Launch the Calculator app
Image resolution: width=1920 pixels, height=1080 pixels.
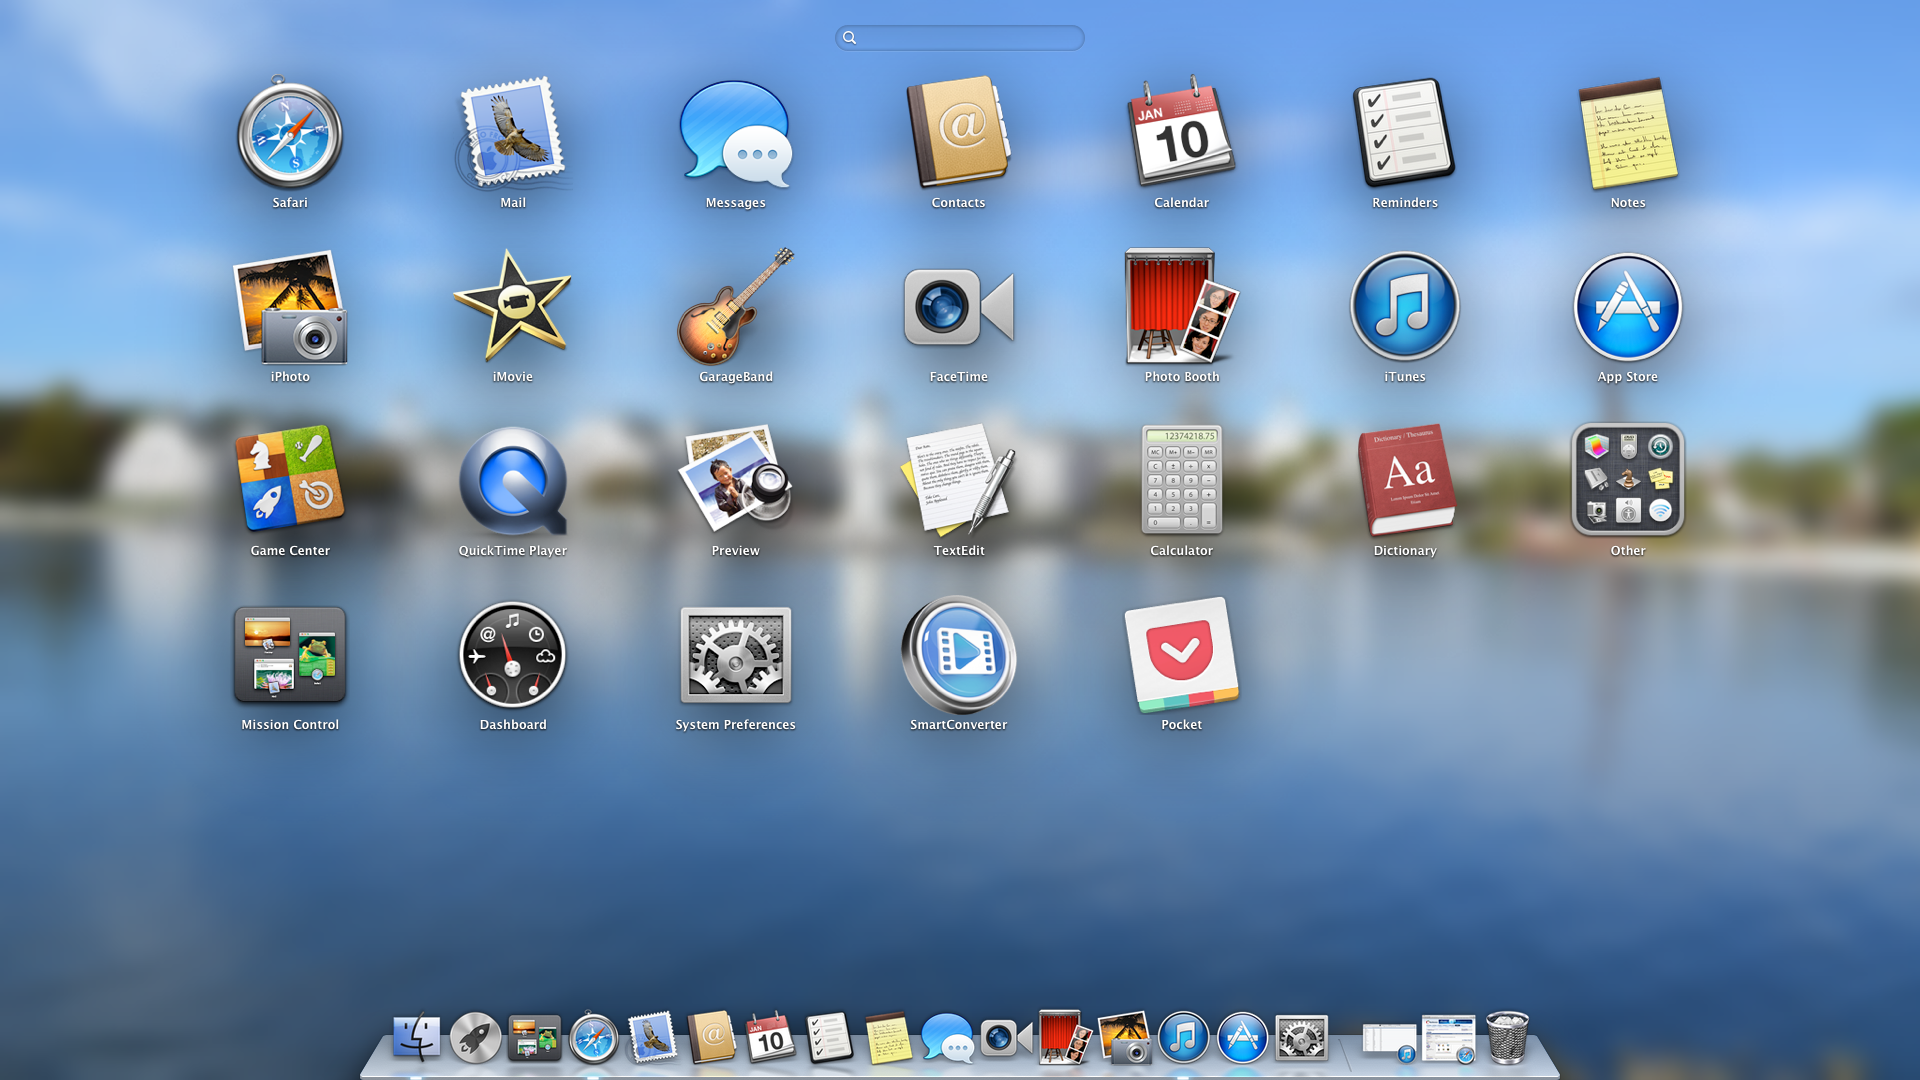(1181, 480)
